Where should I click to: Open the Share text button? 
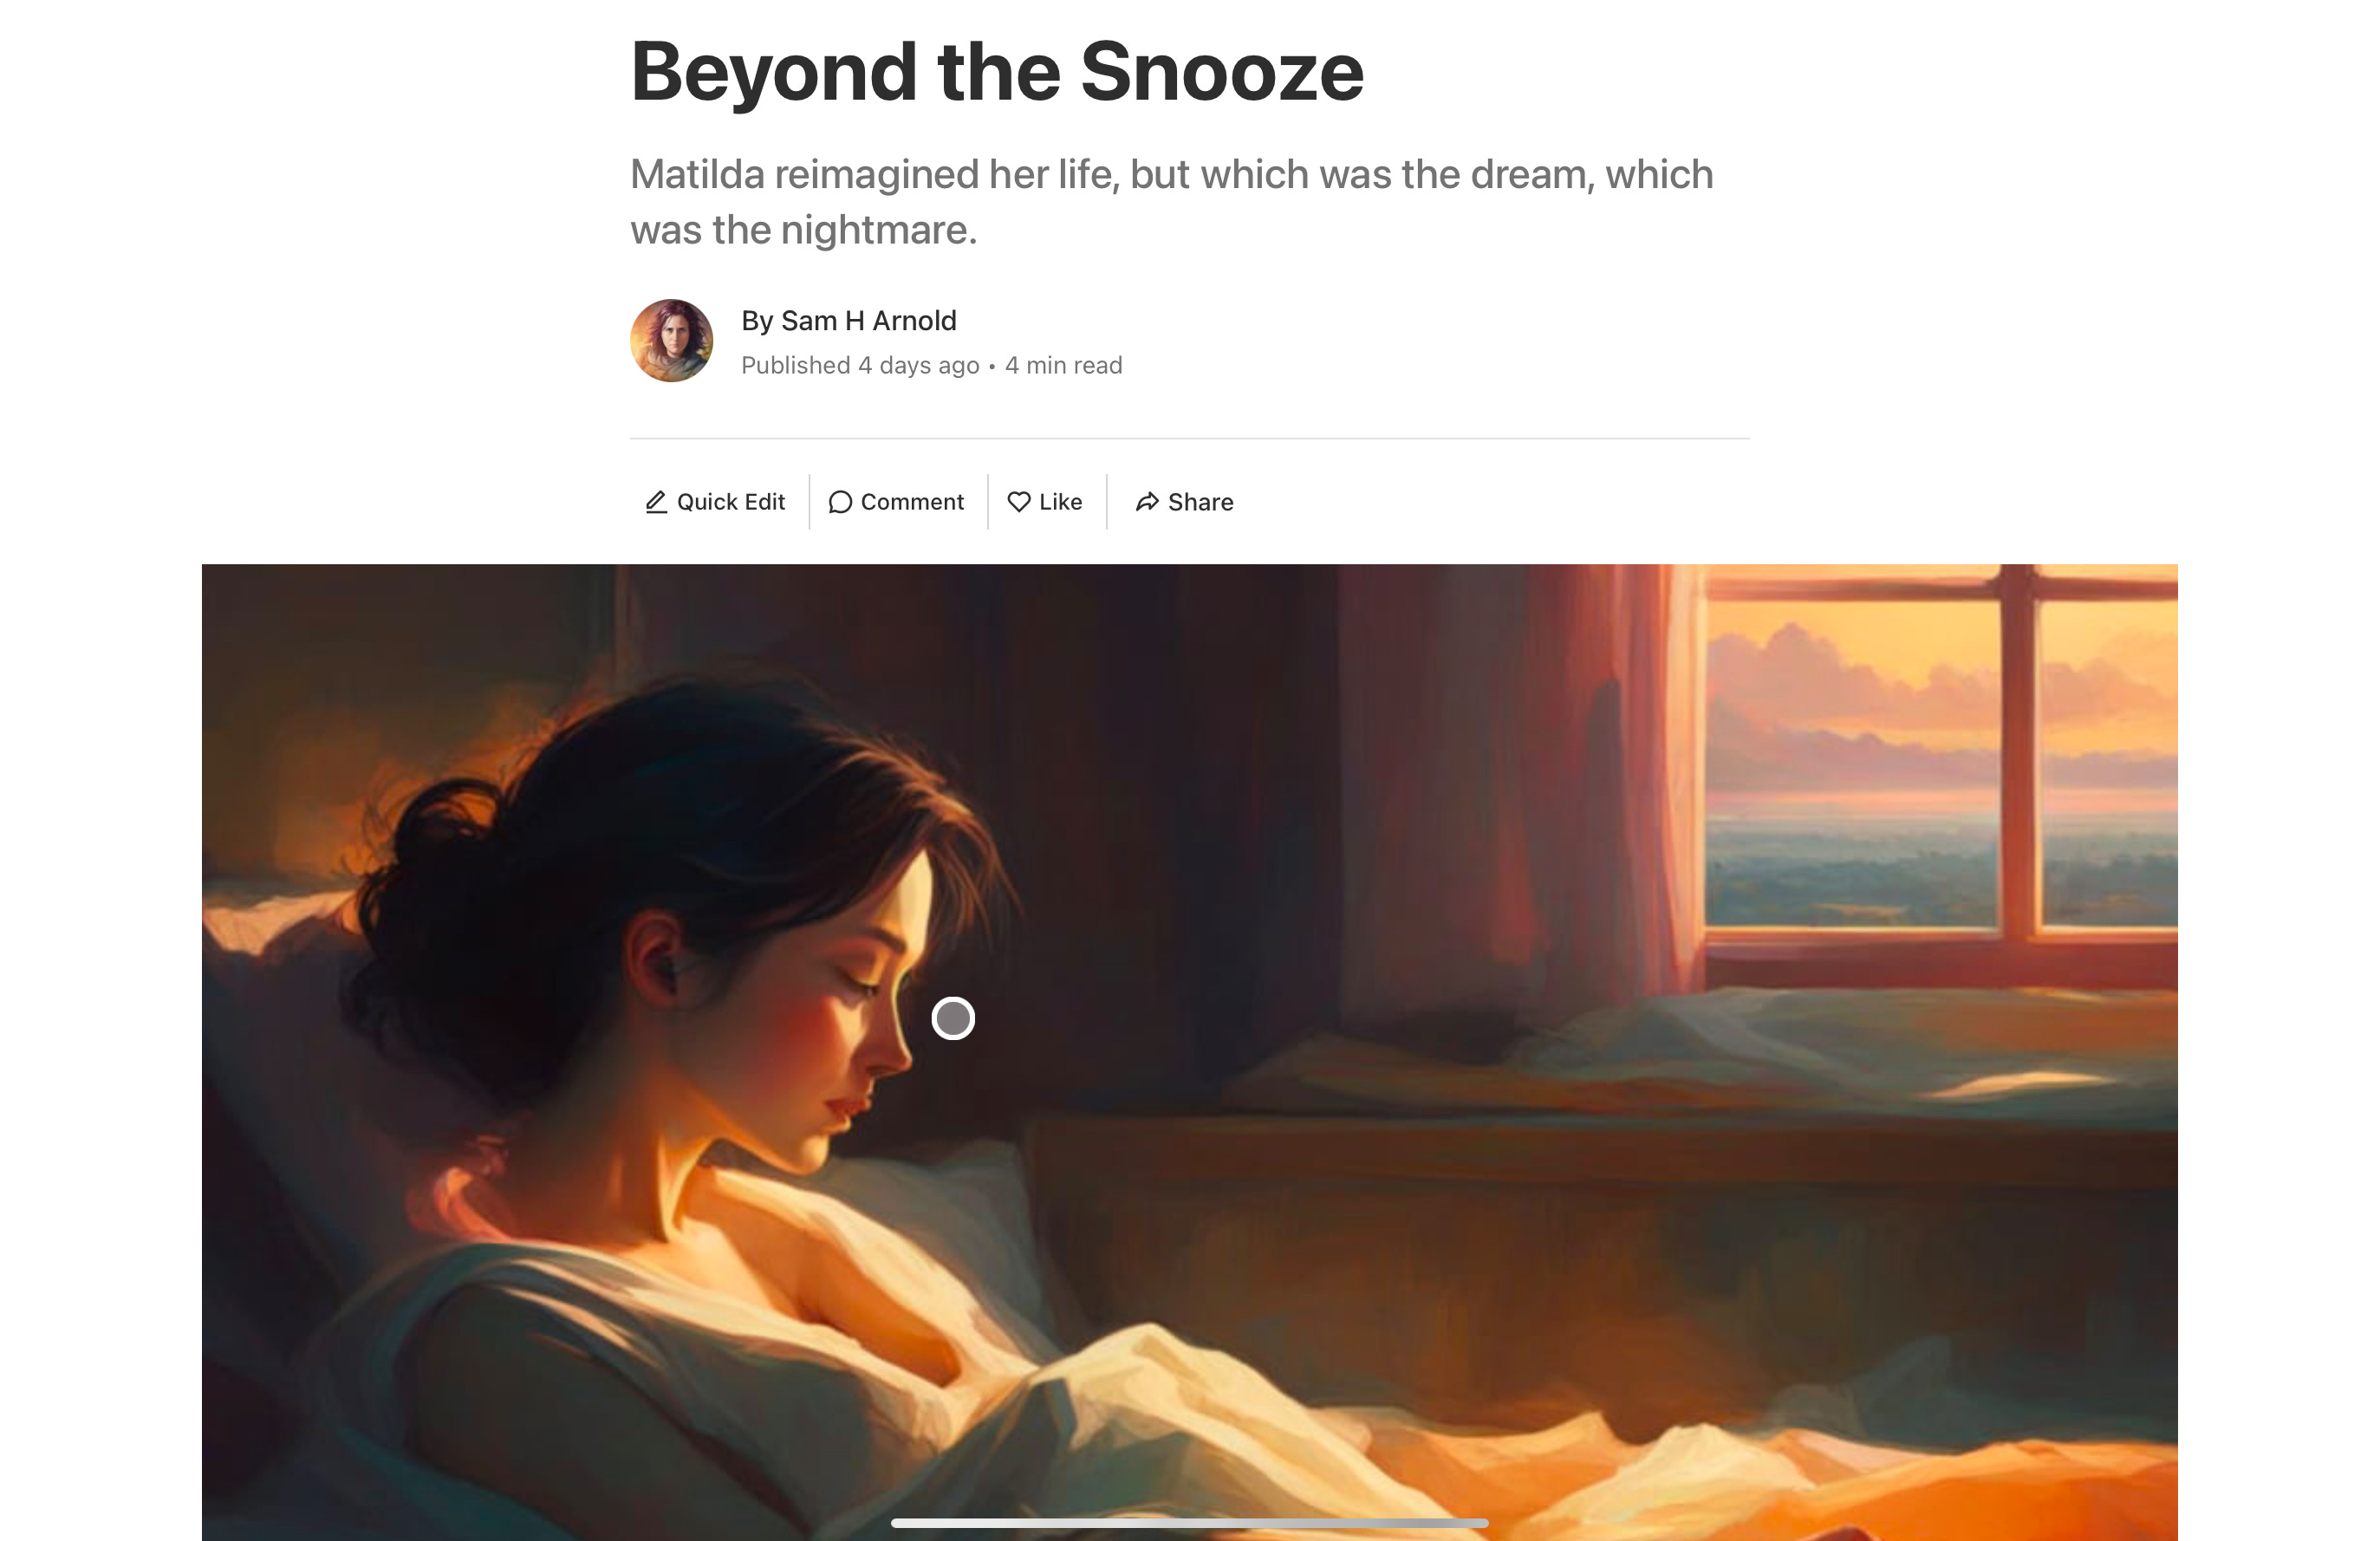point(1201,502)
